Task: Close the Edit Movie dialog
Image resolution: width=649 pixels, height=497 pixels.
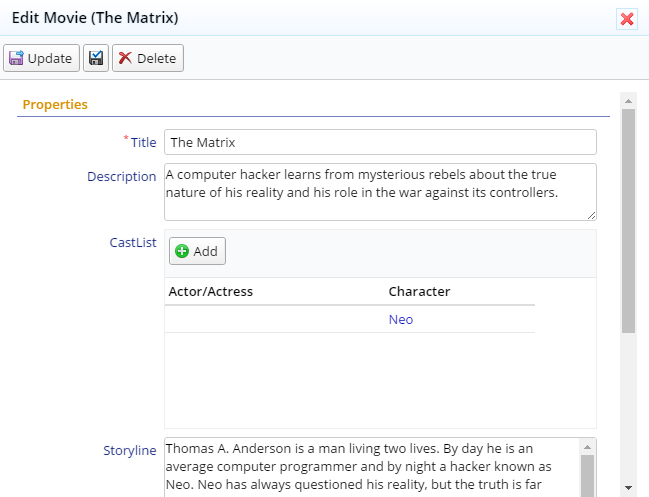Action: point(627,19)
